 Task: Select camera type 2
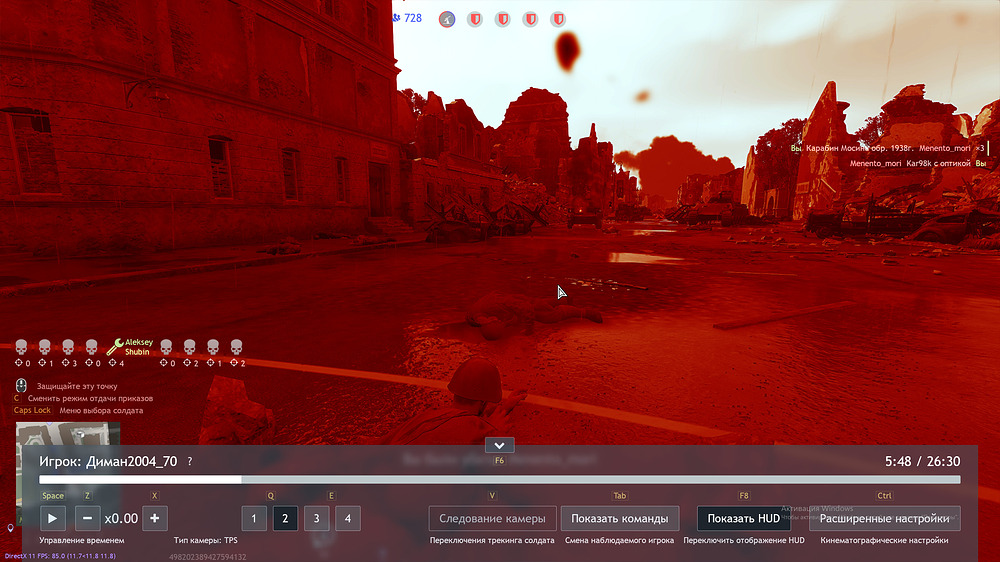(285, 519)
